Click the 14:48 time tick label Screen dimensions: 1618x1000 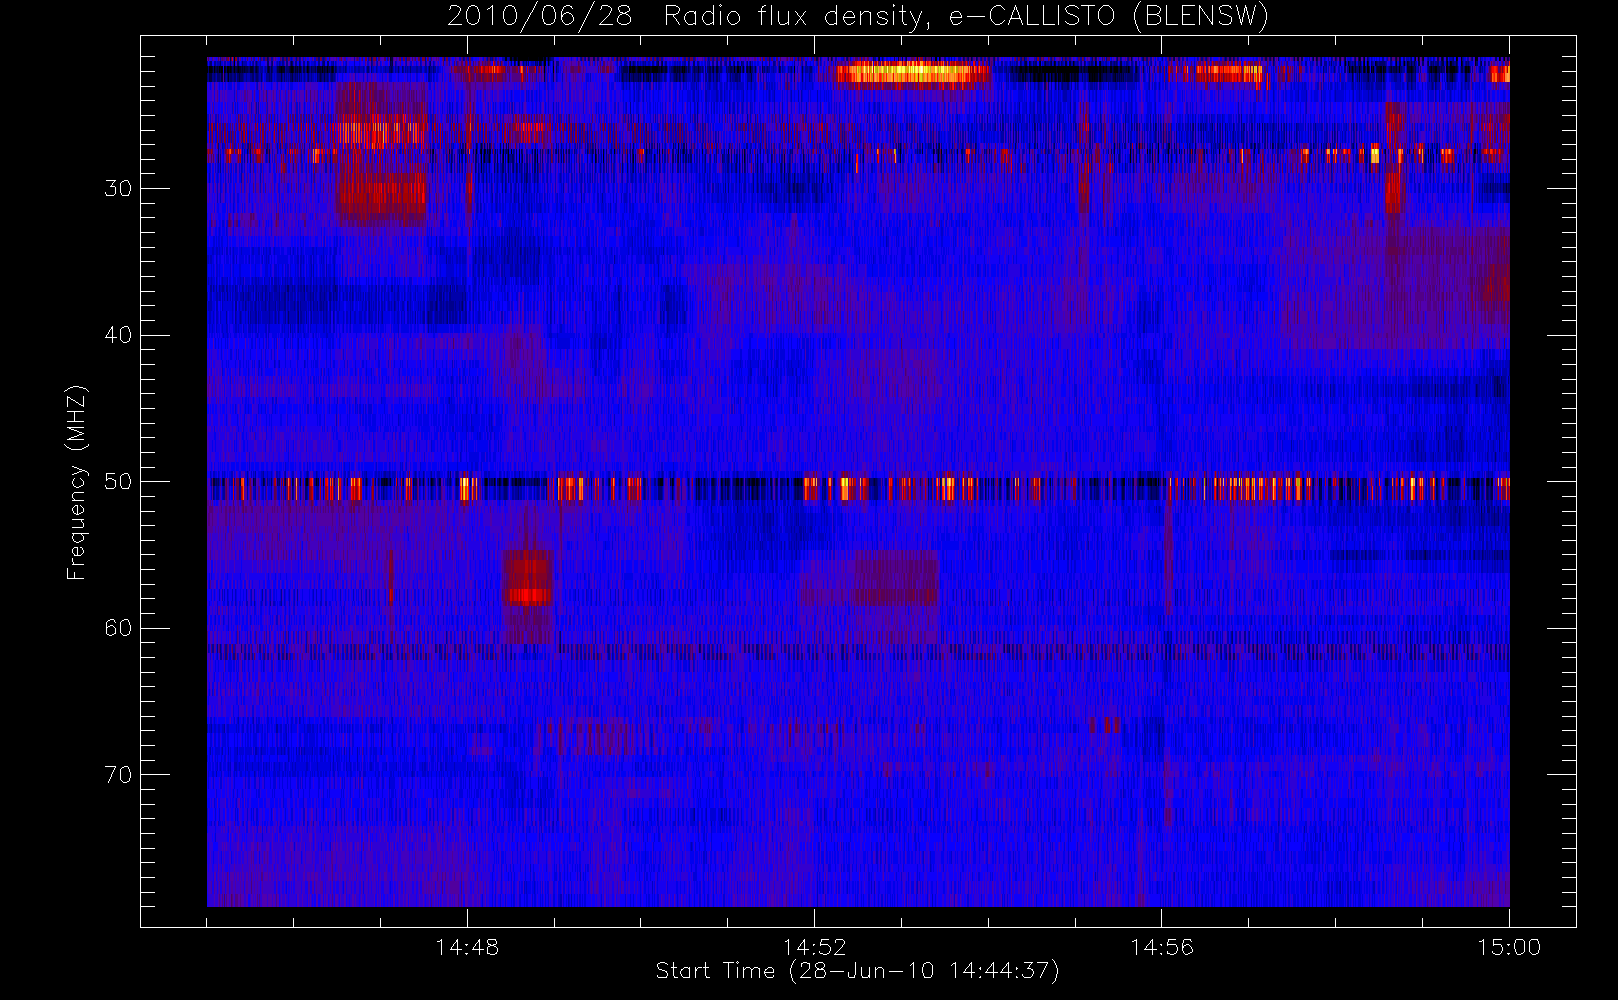tap(467, 947)
